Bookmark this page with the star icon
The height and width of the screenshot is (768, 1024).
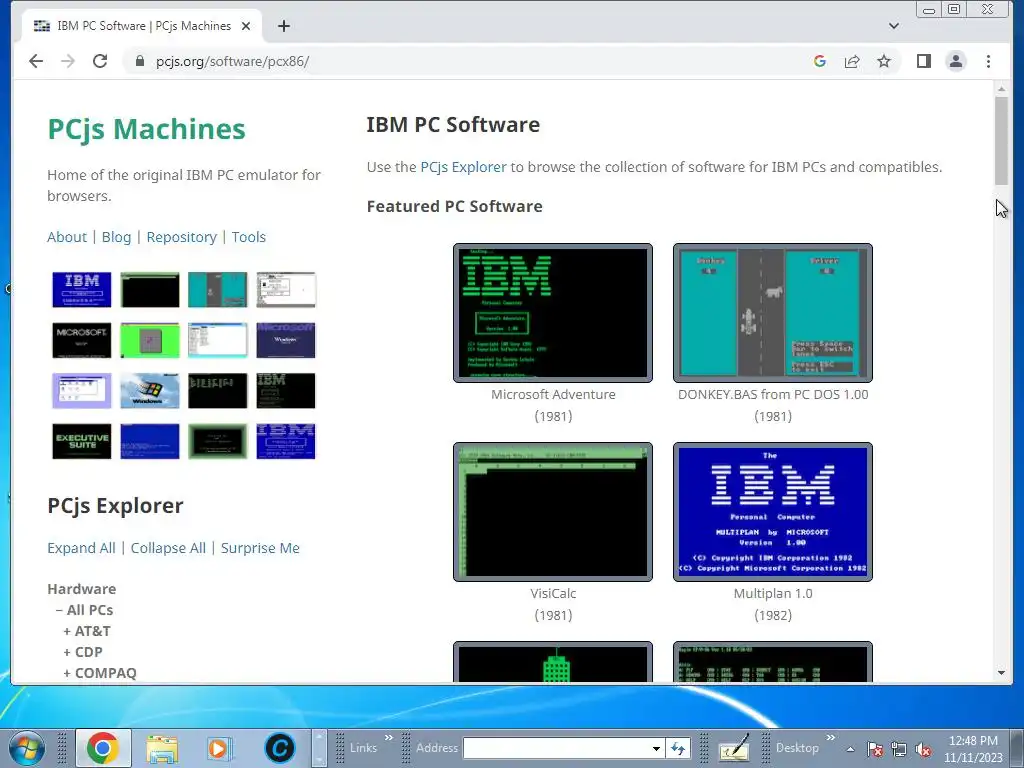[x=884, y=61]
